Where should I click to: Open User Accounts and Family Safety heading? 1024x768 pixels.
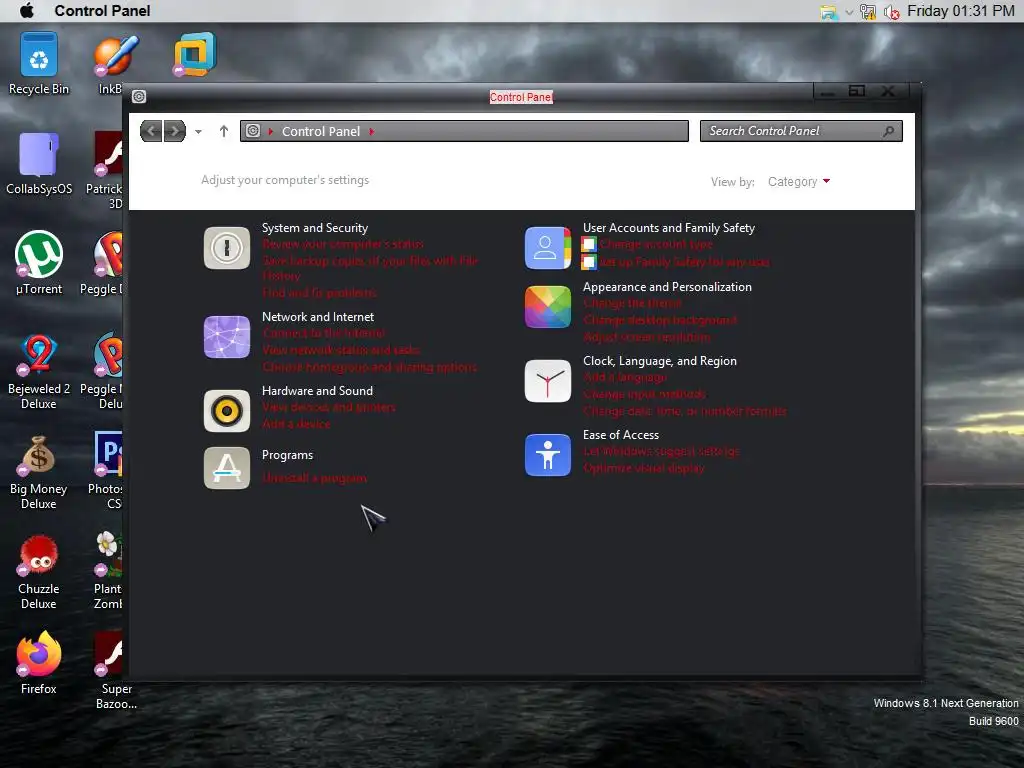(669, 228)
